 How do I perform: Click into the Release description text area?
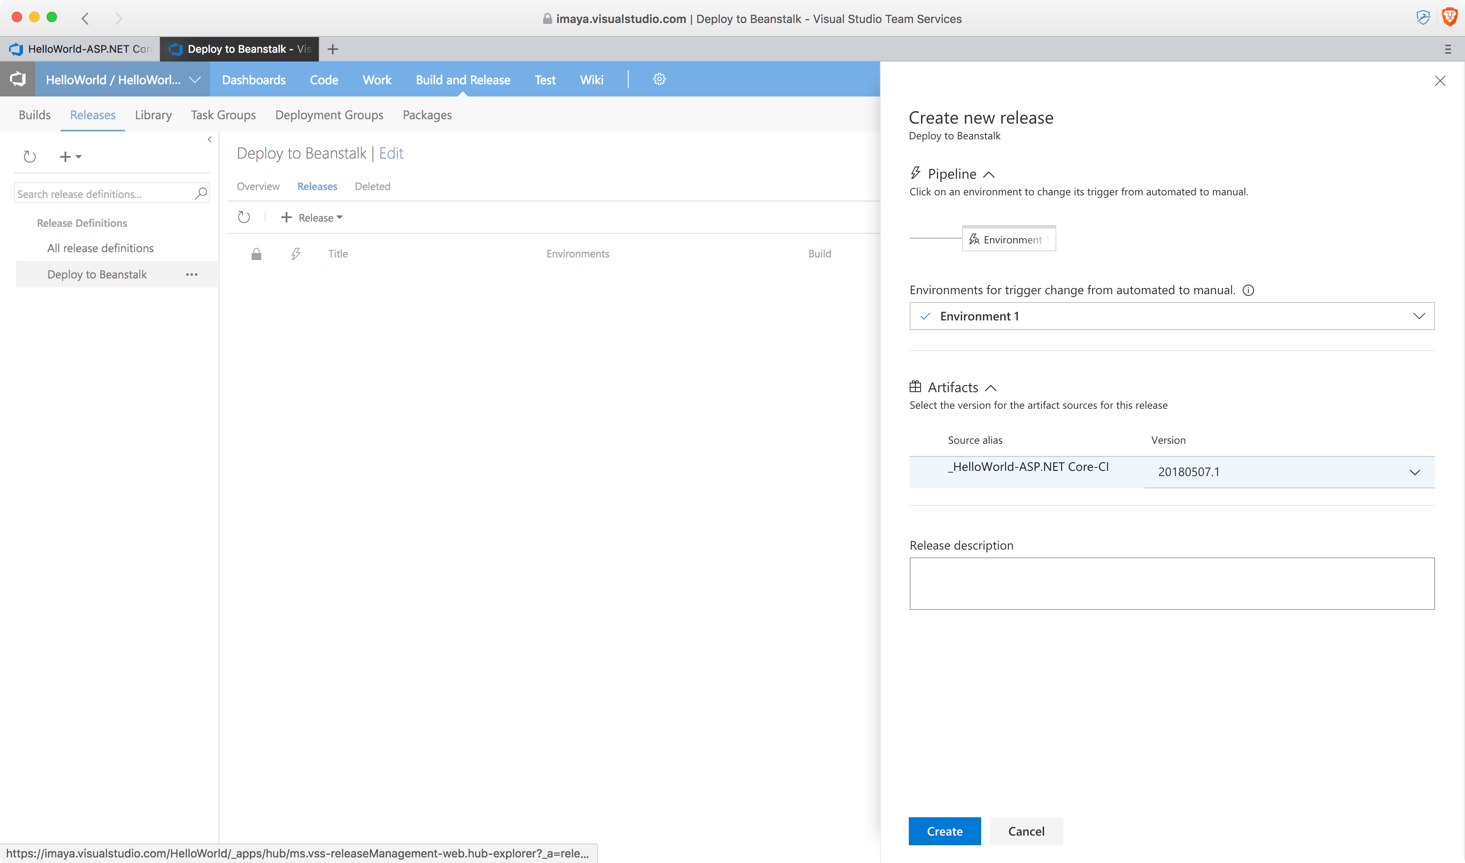click(1172, 583)
